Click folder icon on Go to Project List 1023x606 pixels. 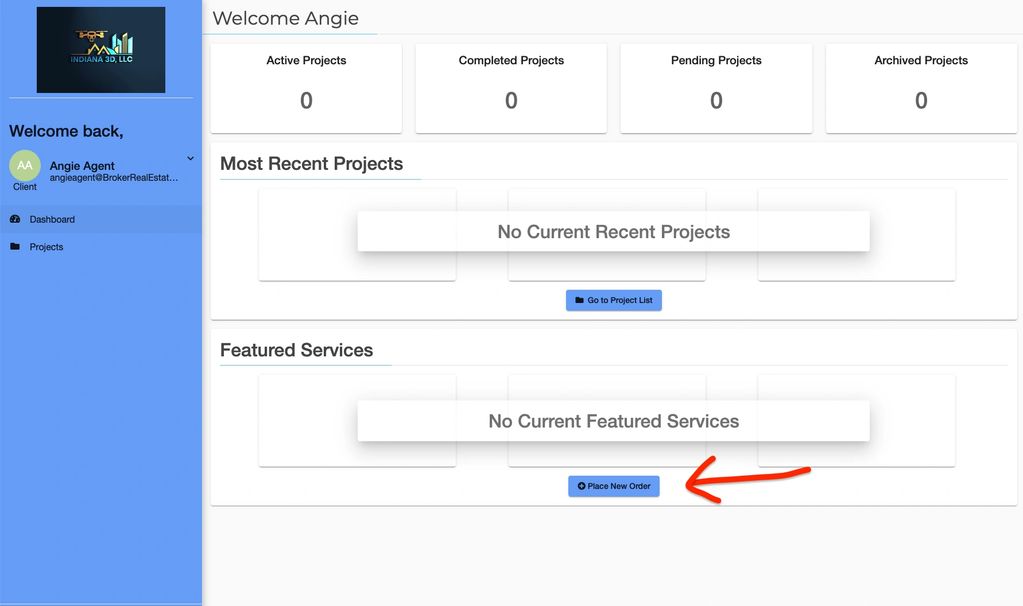(579, 300)
